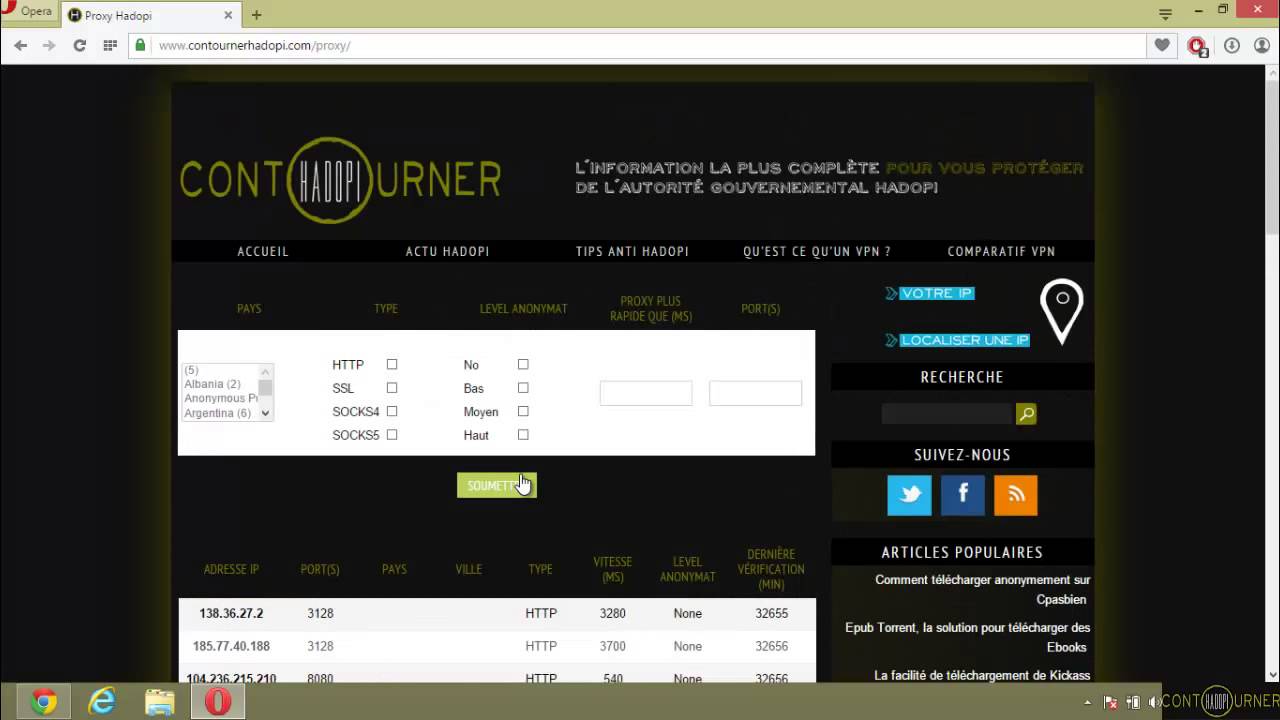The height and width of the screenshot is (720, 1280).
Task: Check the SOCKS4 type checkbox
Action: pyautogui.click(x=392, y=411)
